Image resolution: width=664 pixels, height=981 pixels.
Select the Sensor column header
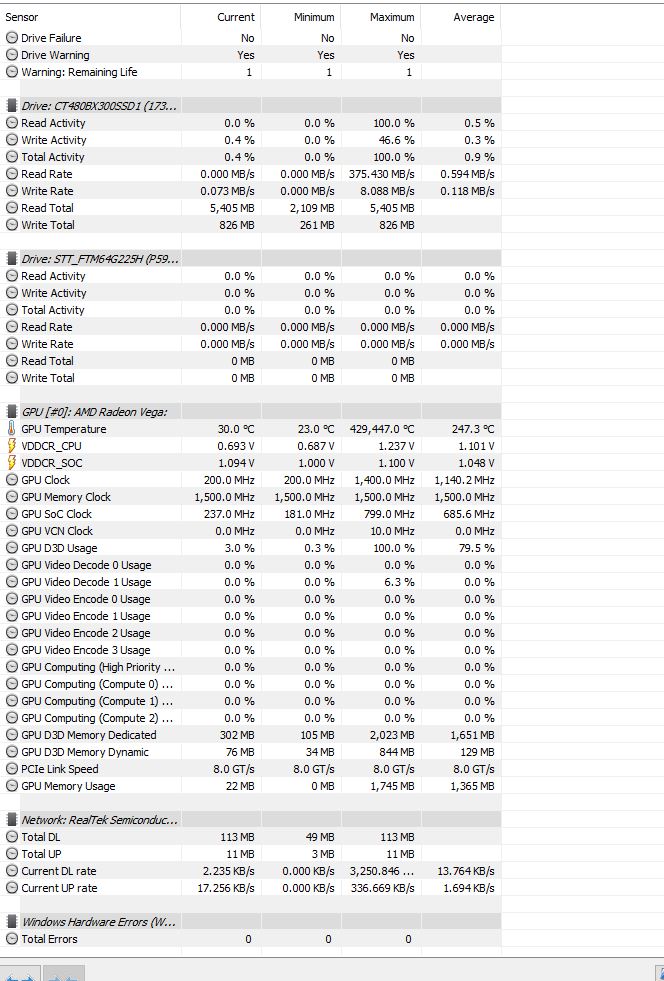tap(90, 17)
